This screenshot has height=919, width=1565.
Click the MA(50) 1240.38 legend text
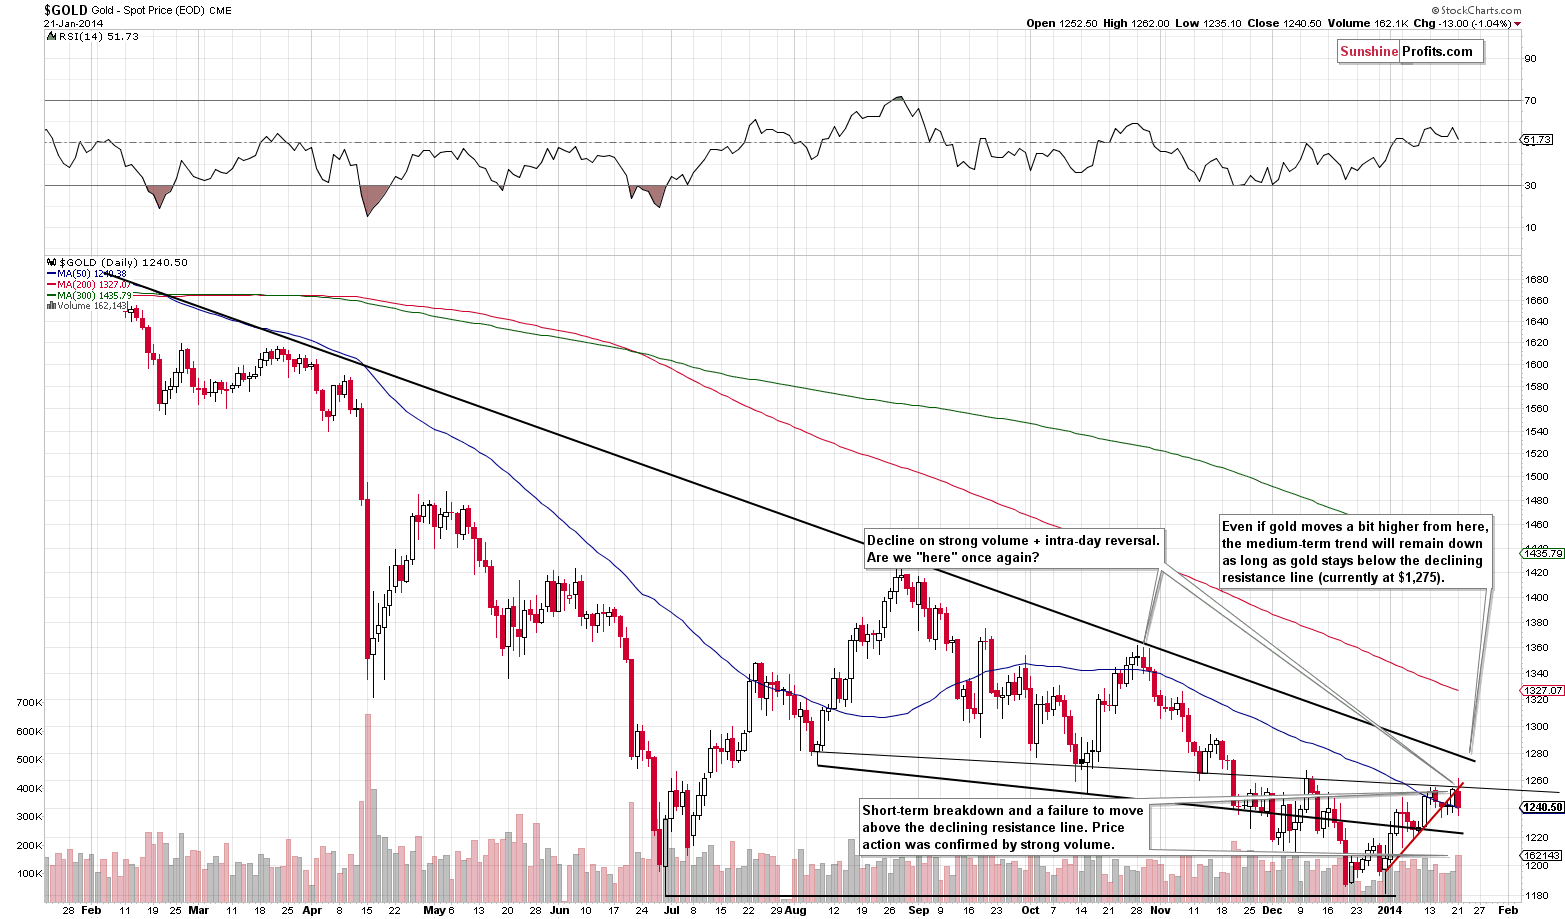pos(92,273)
